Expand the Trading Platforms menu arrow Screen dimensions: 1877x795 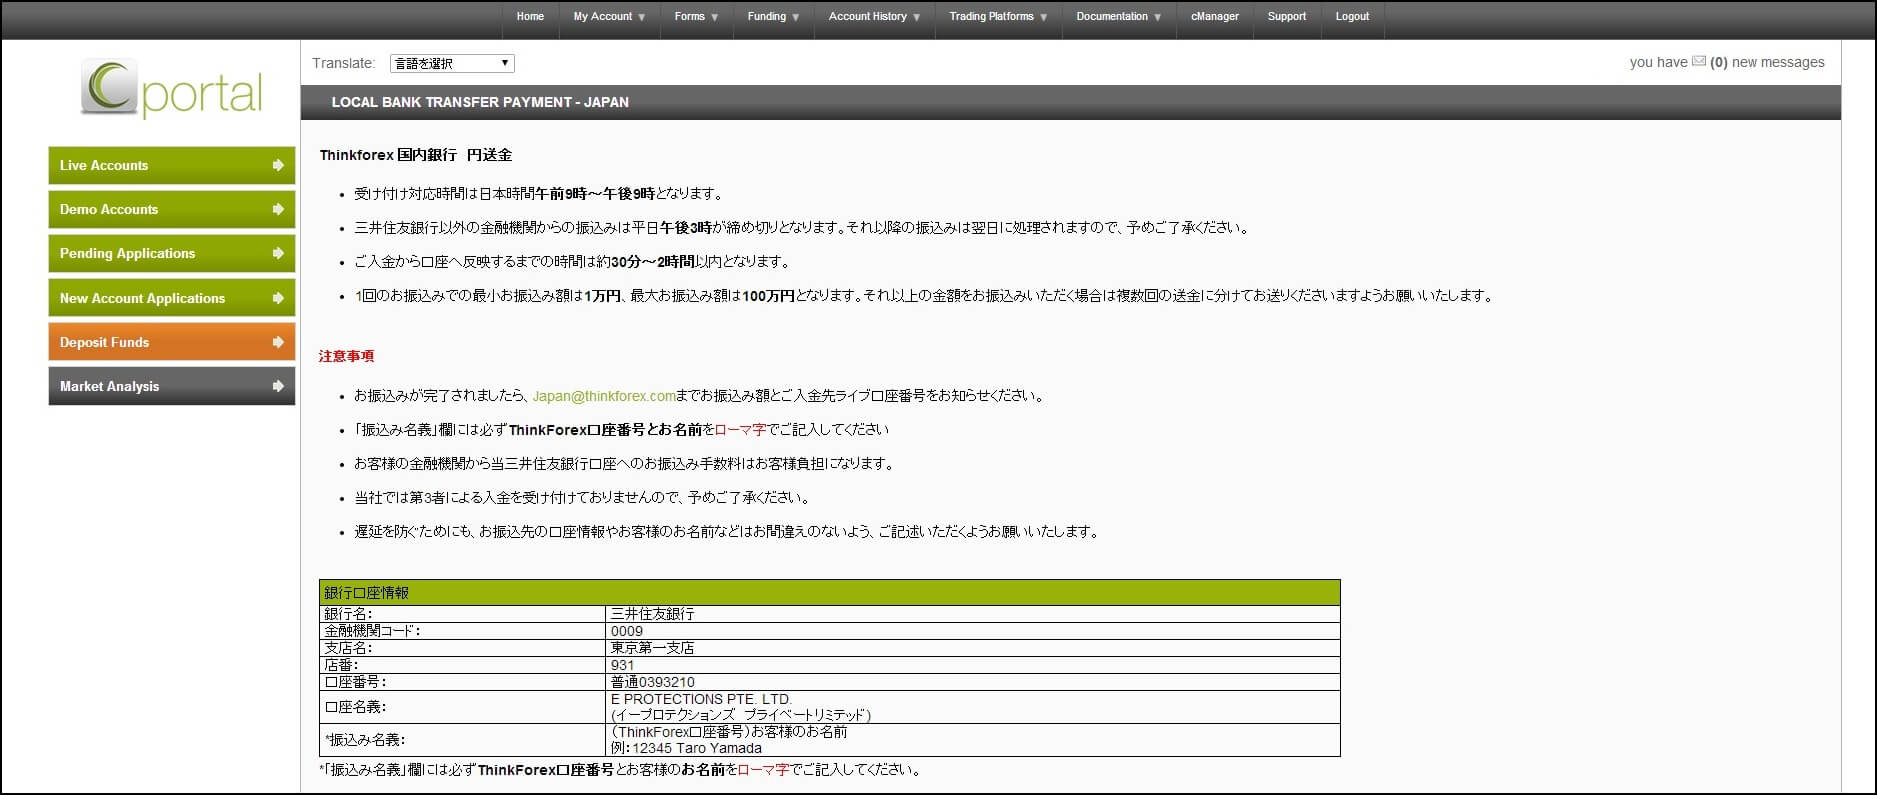tap(1044, 17)
